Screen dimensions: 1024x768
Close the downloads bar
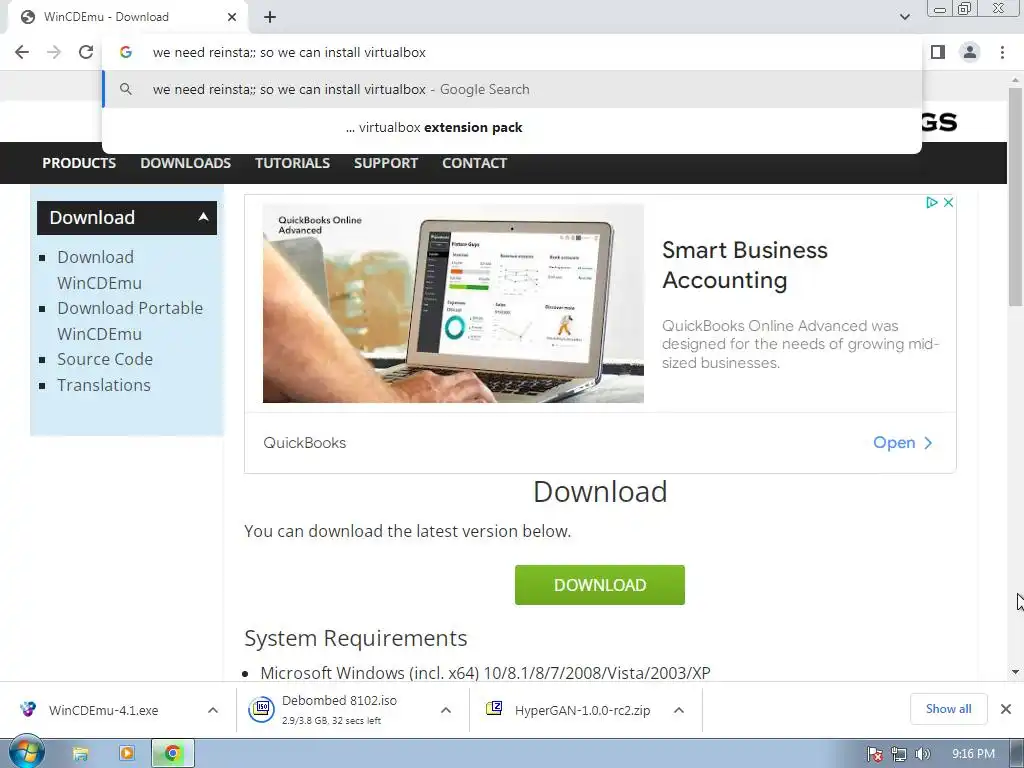click(1006, 709)
